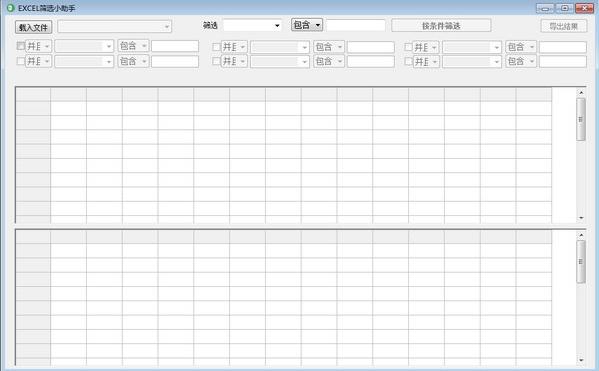Click the EXCEL筛选小助手 app icon in title bar
Viewport: 599px width, 371px height.
(x=10, y=8)
